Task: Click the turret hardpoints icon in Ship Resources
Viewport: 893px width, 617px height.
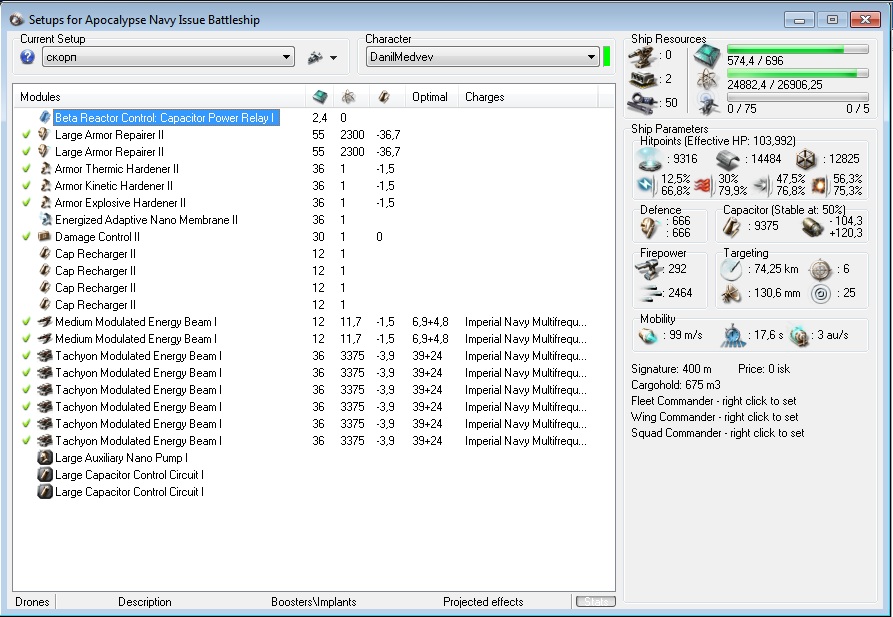Action: click(642, 56)
